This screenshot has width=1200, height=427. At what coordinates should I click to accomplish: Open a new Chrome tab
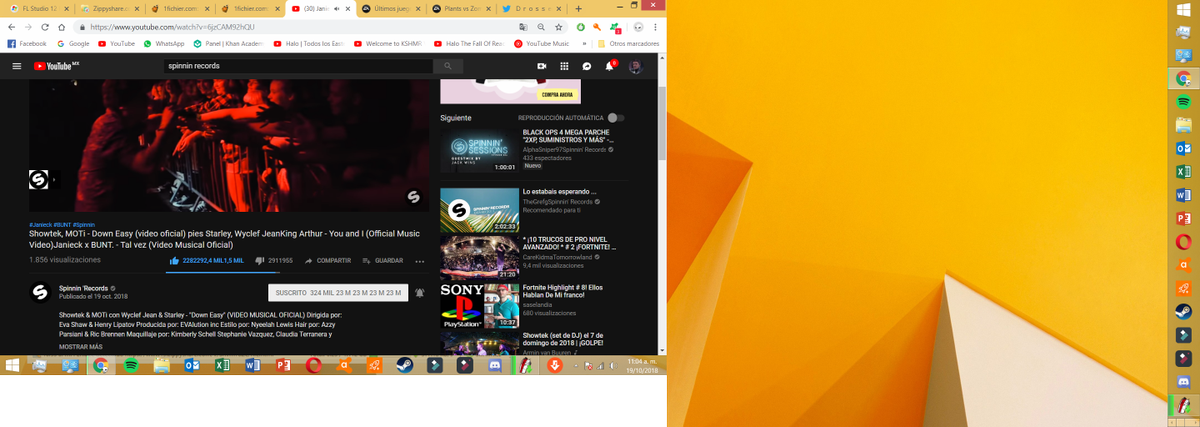click(579, 8)
